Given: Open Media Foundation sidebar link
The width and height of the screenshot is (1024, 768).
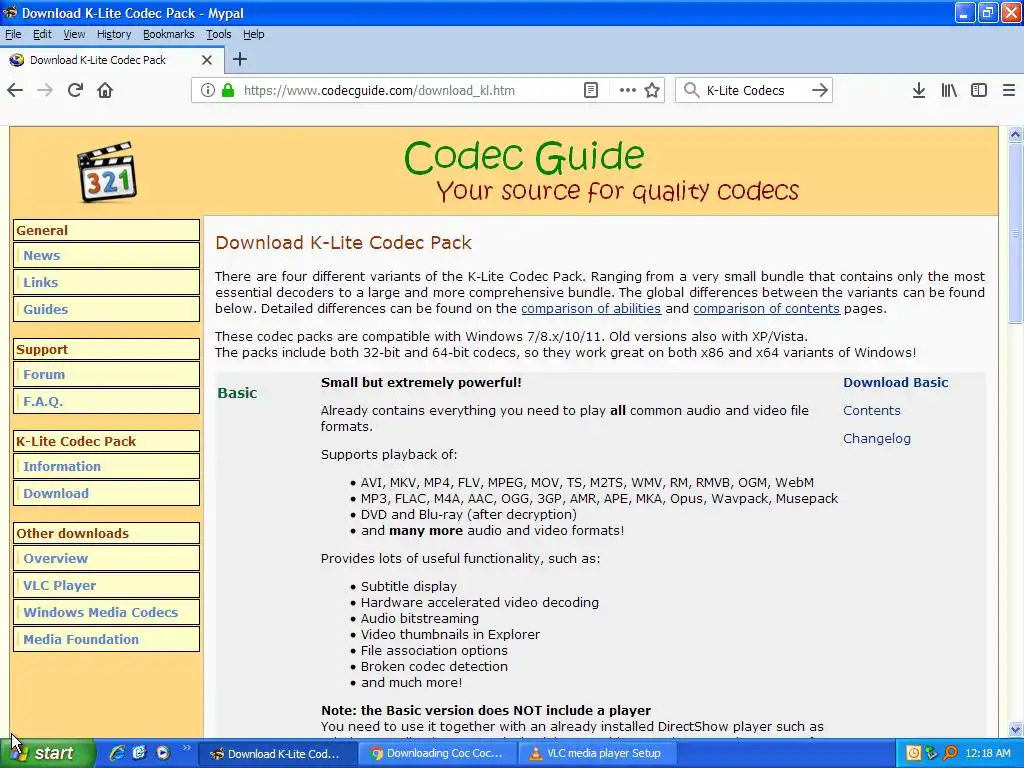Looking at the screenshot, I should pos(106,639).
